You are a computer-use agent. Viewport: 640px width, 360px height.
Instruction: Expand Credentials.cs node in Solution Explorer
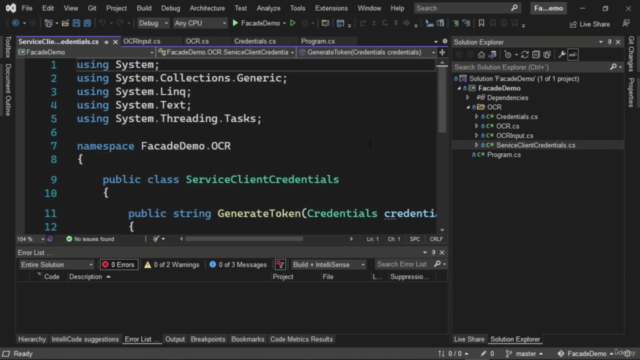pyautogui.click(x=476, y=117)
